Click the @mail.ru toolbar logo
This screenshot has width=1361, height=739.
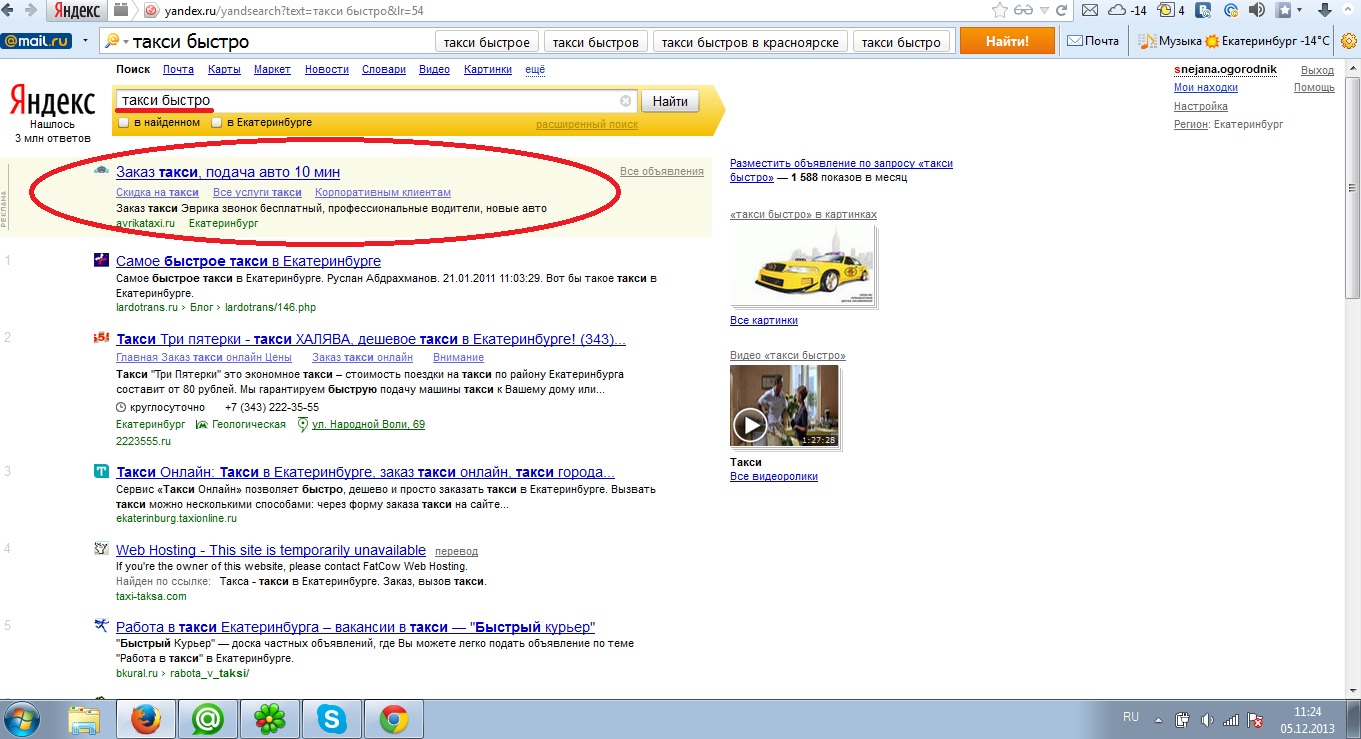point(36,41)
